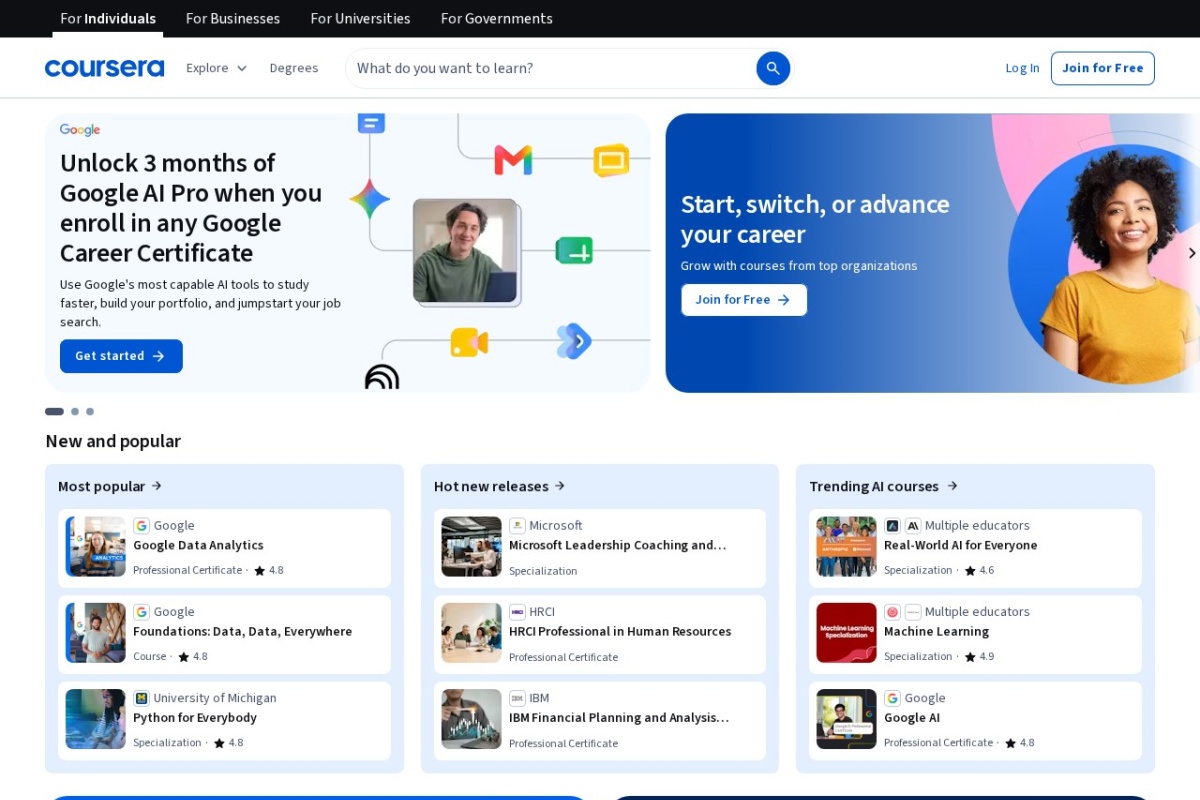
Task: Click the Microsoft Leadership Coaching title
Action: pos(618,546)
